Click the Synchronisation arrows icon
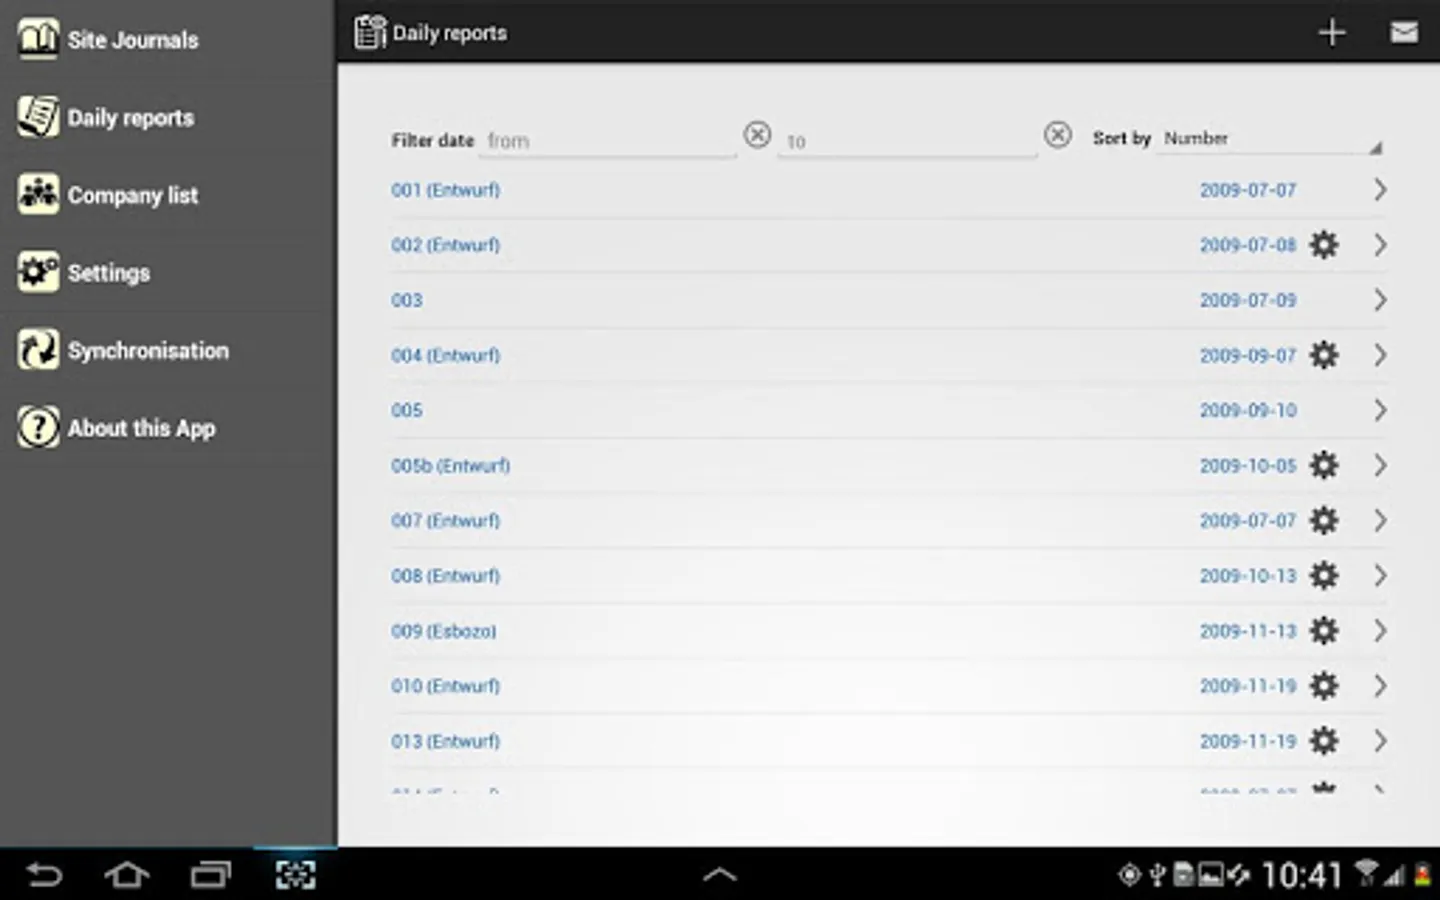1440x900 pixels. (x=38, y=350)
